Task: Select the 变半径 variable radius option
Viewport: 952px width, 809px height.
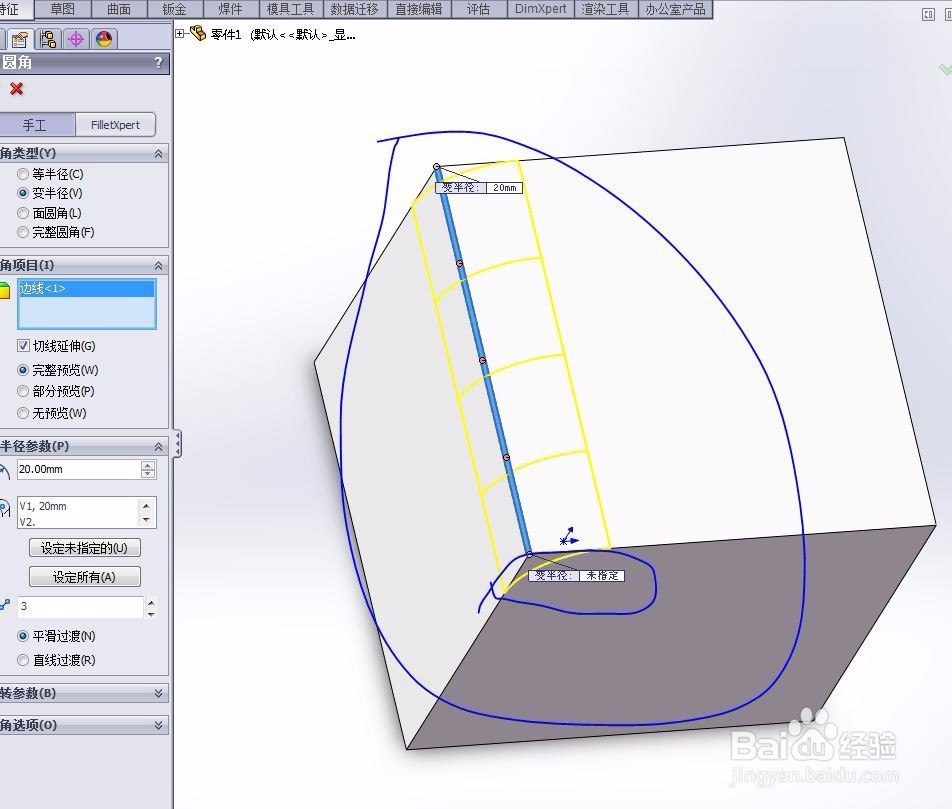Action: pyautogui.click(x=23, y=193)
